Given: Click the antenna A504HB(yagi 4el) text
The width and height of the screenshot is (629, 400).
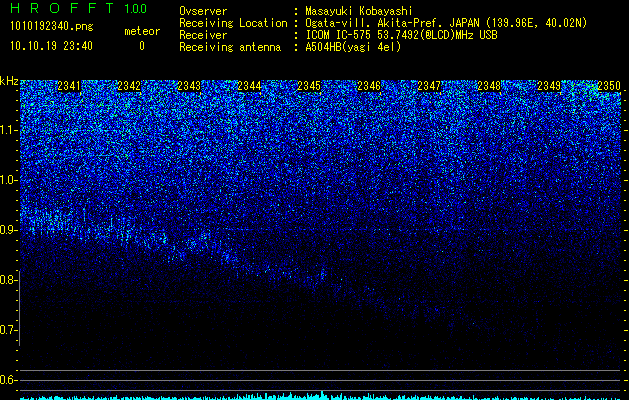Looking at the screenshot, I should [x=353, y=47].
